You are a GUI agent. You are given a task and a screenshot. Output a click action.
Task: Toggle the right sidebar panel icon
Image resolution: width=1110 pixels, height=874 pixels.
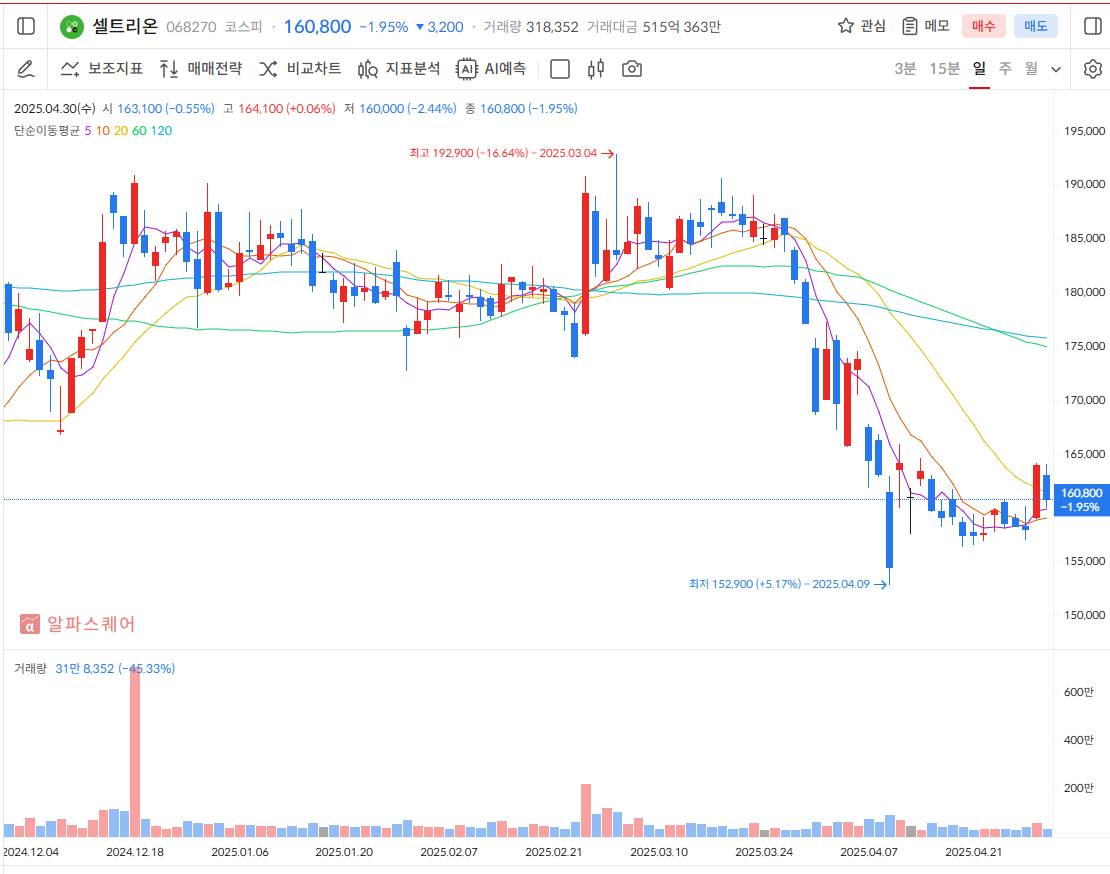[1092, 26]
